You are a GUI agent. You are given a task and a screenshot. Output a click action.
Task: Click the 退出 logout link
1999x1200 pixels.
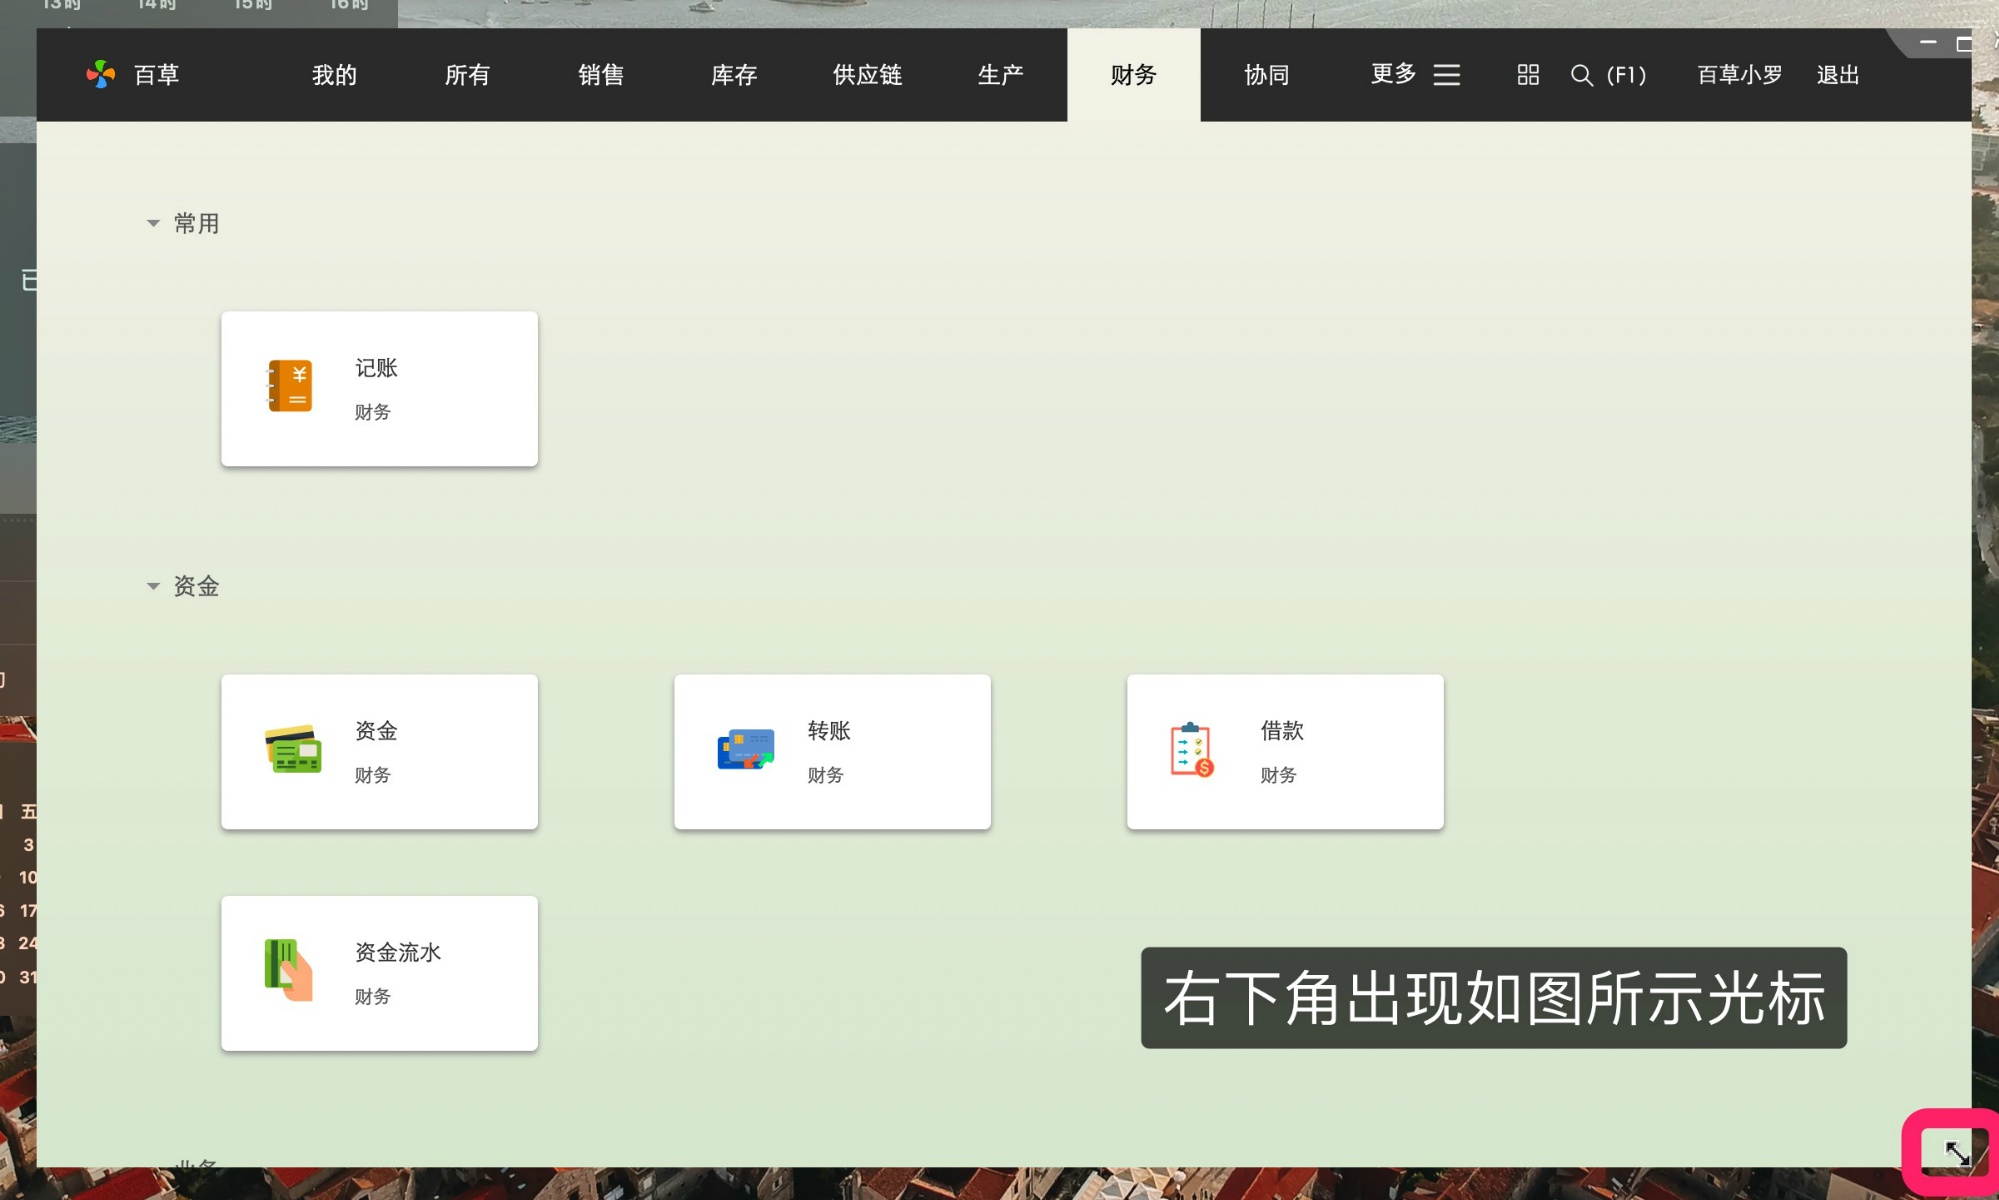tap(1837, 75)
